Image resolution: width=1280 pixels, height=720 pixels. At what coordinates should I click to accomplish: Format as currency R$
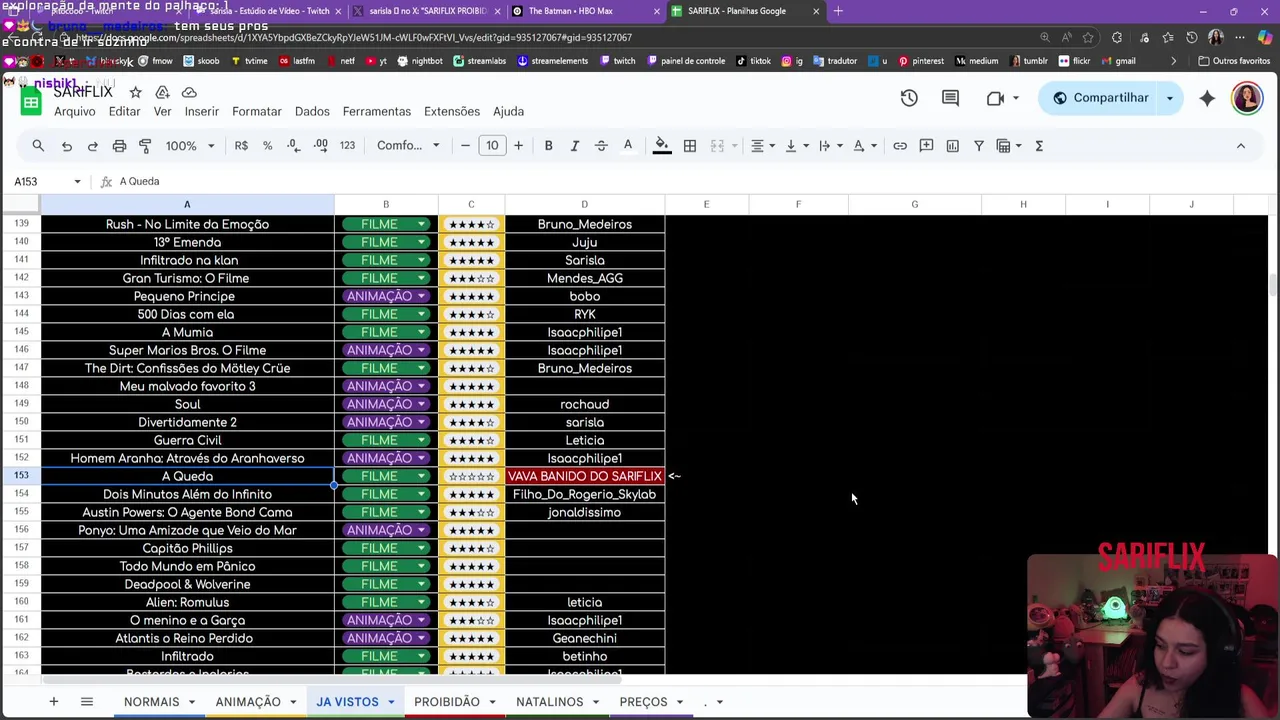(241, 146)
